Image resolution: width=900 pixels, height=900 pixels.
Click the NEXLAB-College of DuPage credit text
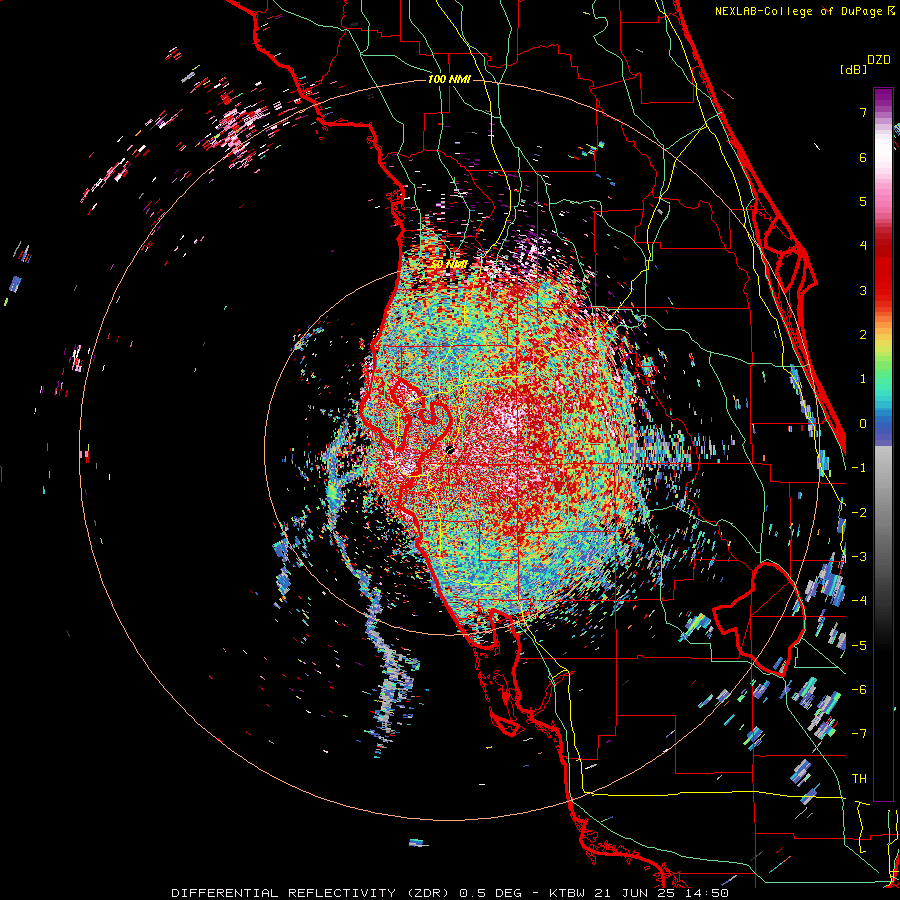[801, 11]
